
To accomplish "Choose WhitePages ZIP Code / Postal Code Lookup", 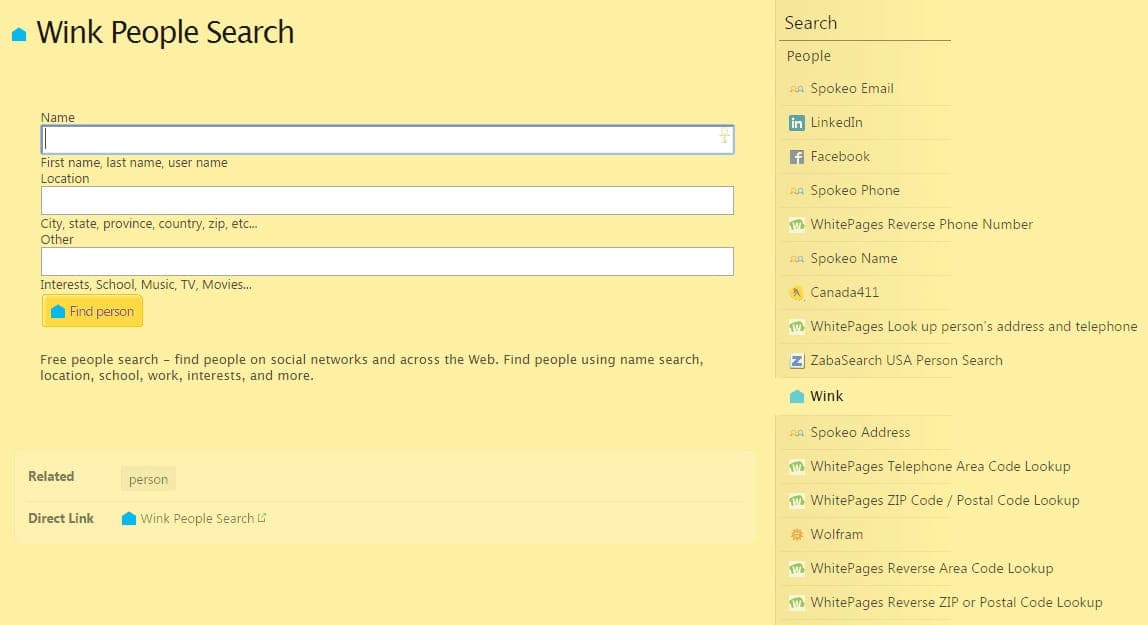I will click(x=944, y=500).
